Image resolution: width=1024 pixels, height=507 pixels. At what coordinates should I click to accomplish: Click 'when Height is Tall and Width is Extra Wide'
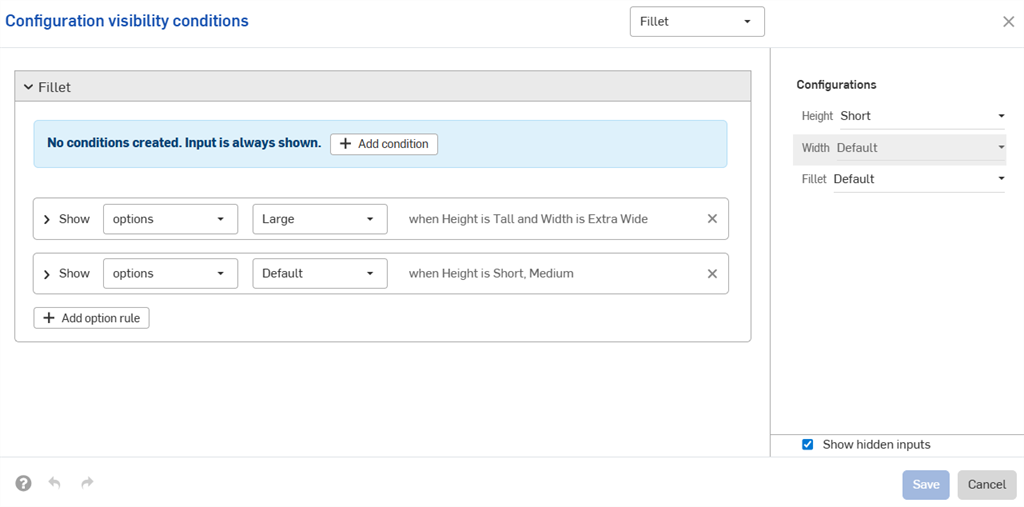(x=528, y=219)
